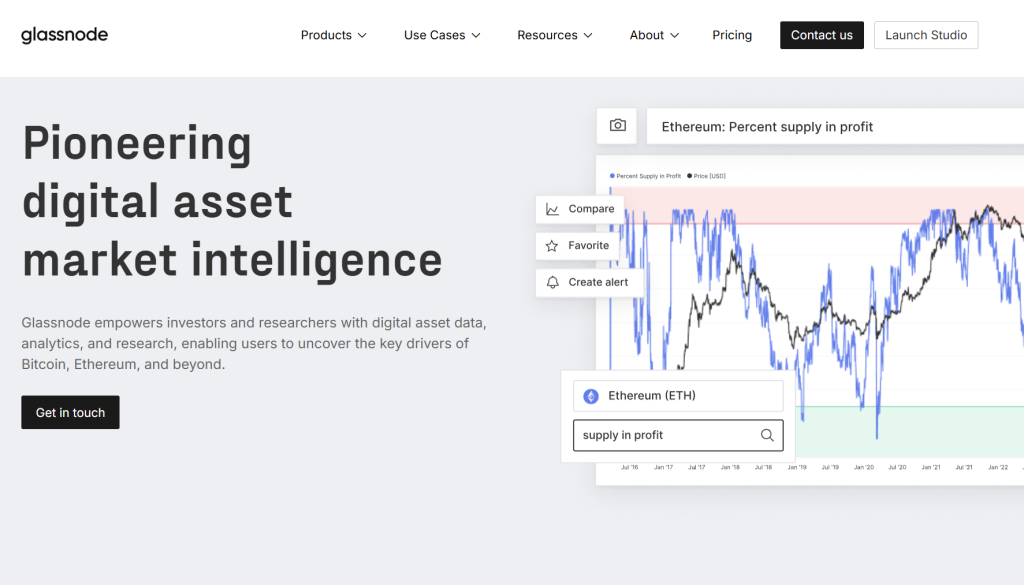Open the Resources dropdown menu
1024x585 pixels.
pyautogui.click(x=554, y=35)
